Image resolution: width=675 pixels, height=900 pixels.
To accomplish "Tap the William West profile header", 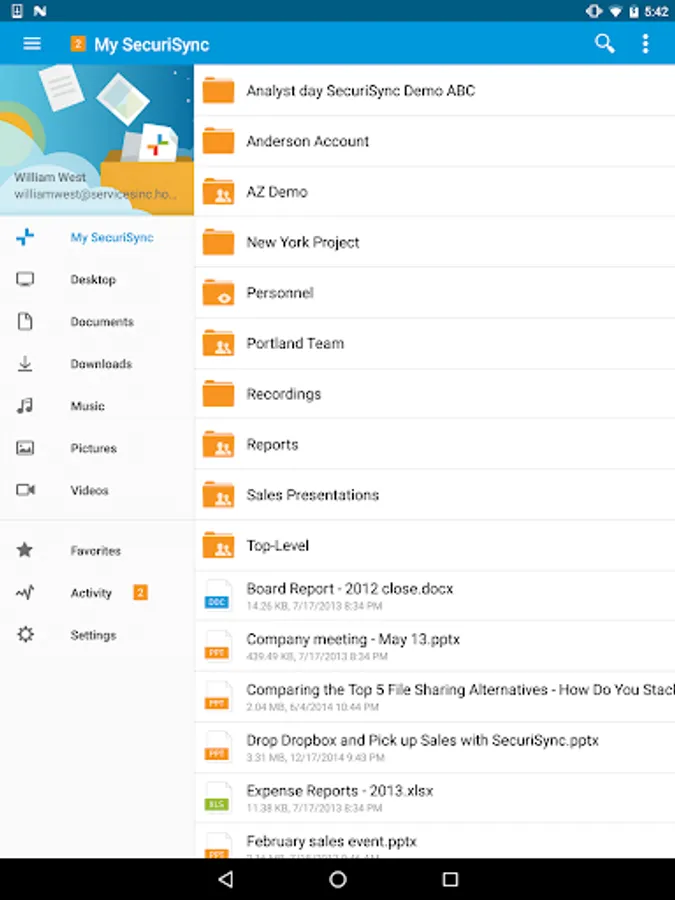I will [x=97, y=139].
